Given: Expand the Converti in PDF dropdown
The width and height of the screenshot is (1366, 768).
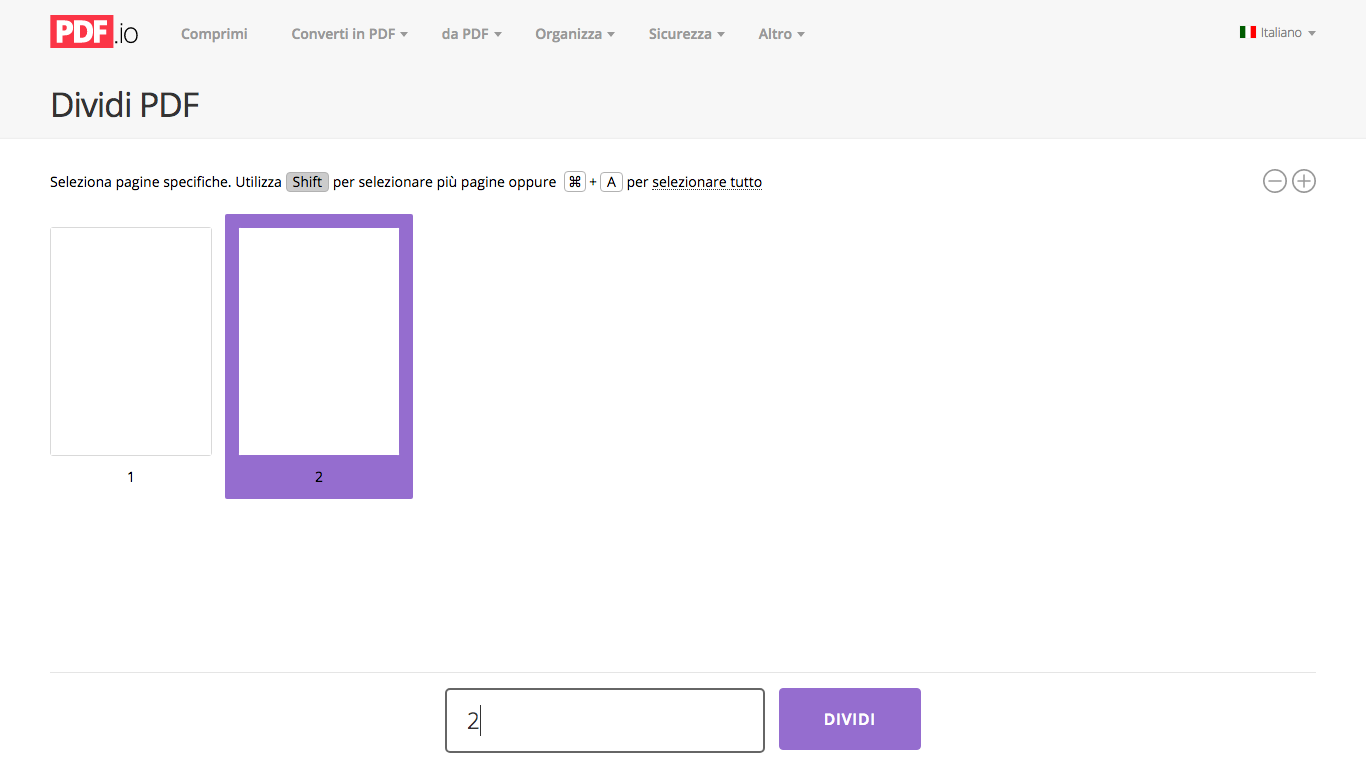Looking at the screenshot, I should (x=350, y=34).
